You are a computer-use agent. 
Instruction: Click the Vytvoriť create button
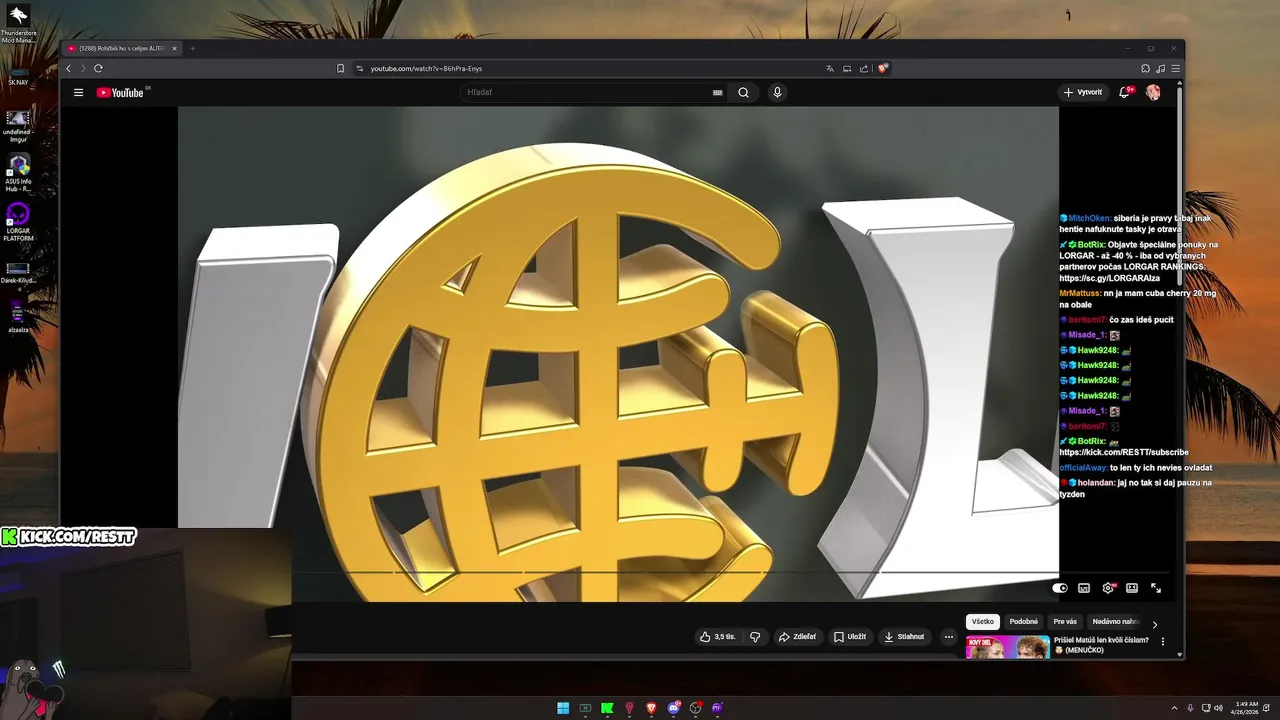pyautogui.click(x=1083, y=92)
